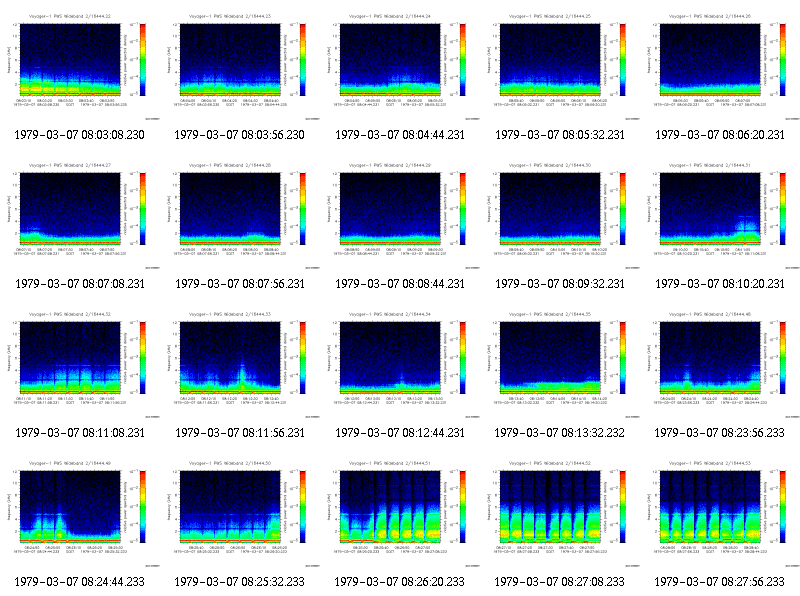Screen dimensions: 800x596
Task: Click caption text 1979-03-07 08:04:44.231
Action: [400, 135]
